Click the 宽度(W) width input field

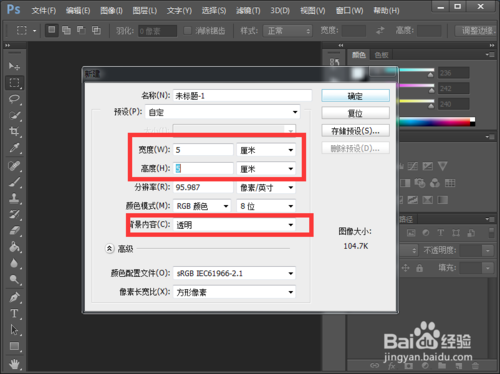pyautogui.click(x=203, y=150)
